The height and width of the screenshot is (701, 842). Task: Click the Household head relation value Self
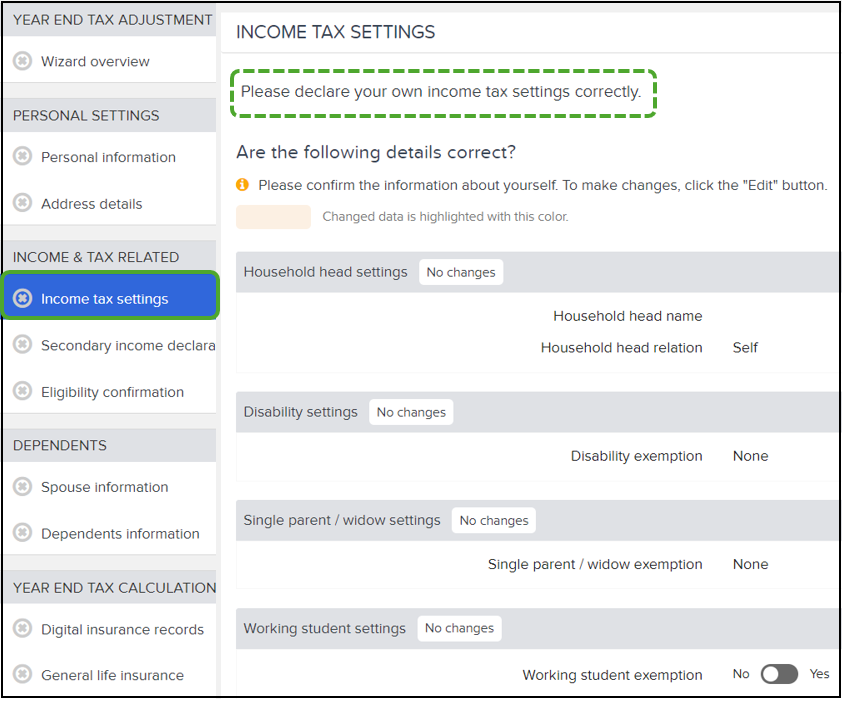[745, 348]
